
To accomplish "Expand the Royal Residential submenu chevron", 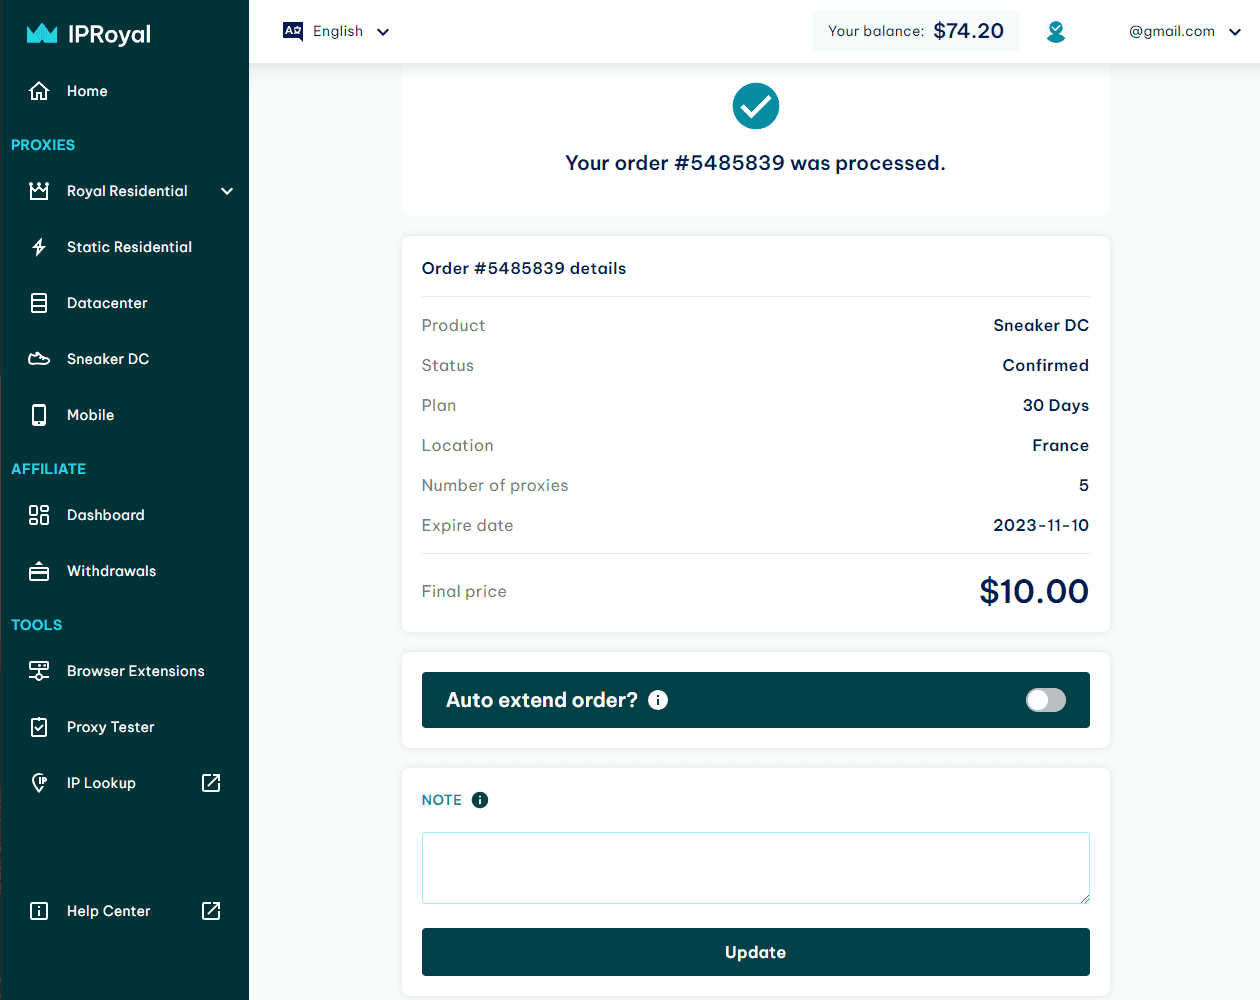I will [227, 191].
